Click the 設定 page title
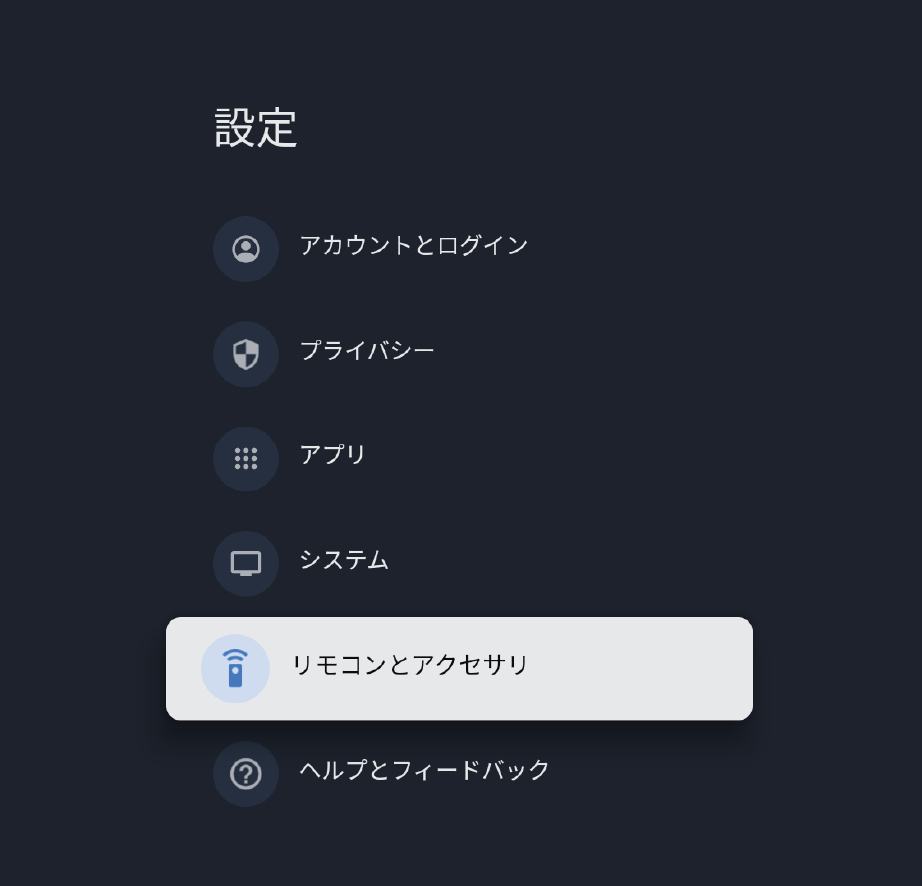This screenshot has height=886, width=922. click(x=256, y=128)
